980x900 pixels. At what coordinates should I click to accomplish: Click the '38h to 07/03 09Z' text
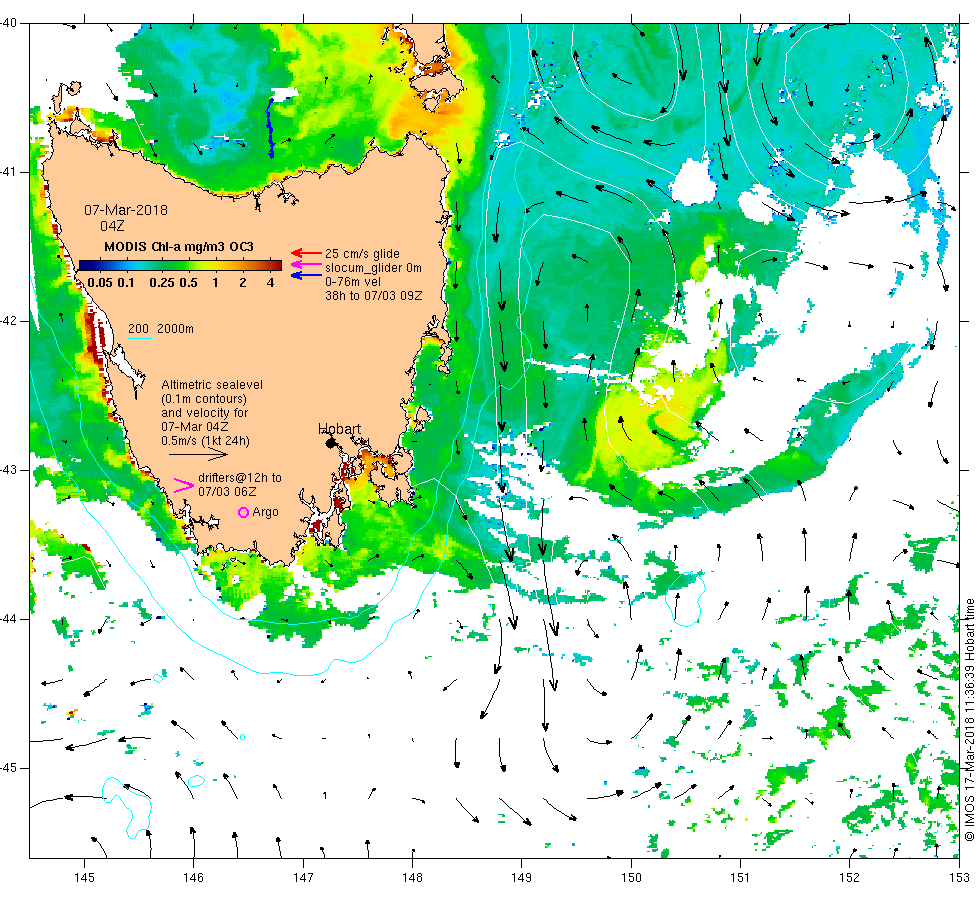(x=374, y=296)
